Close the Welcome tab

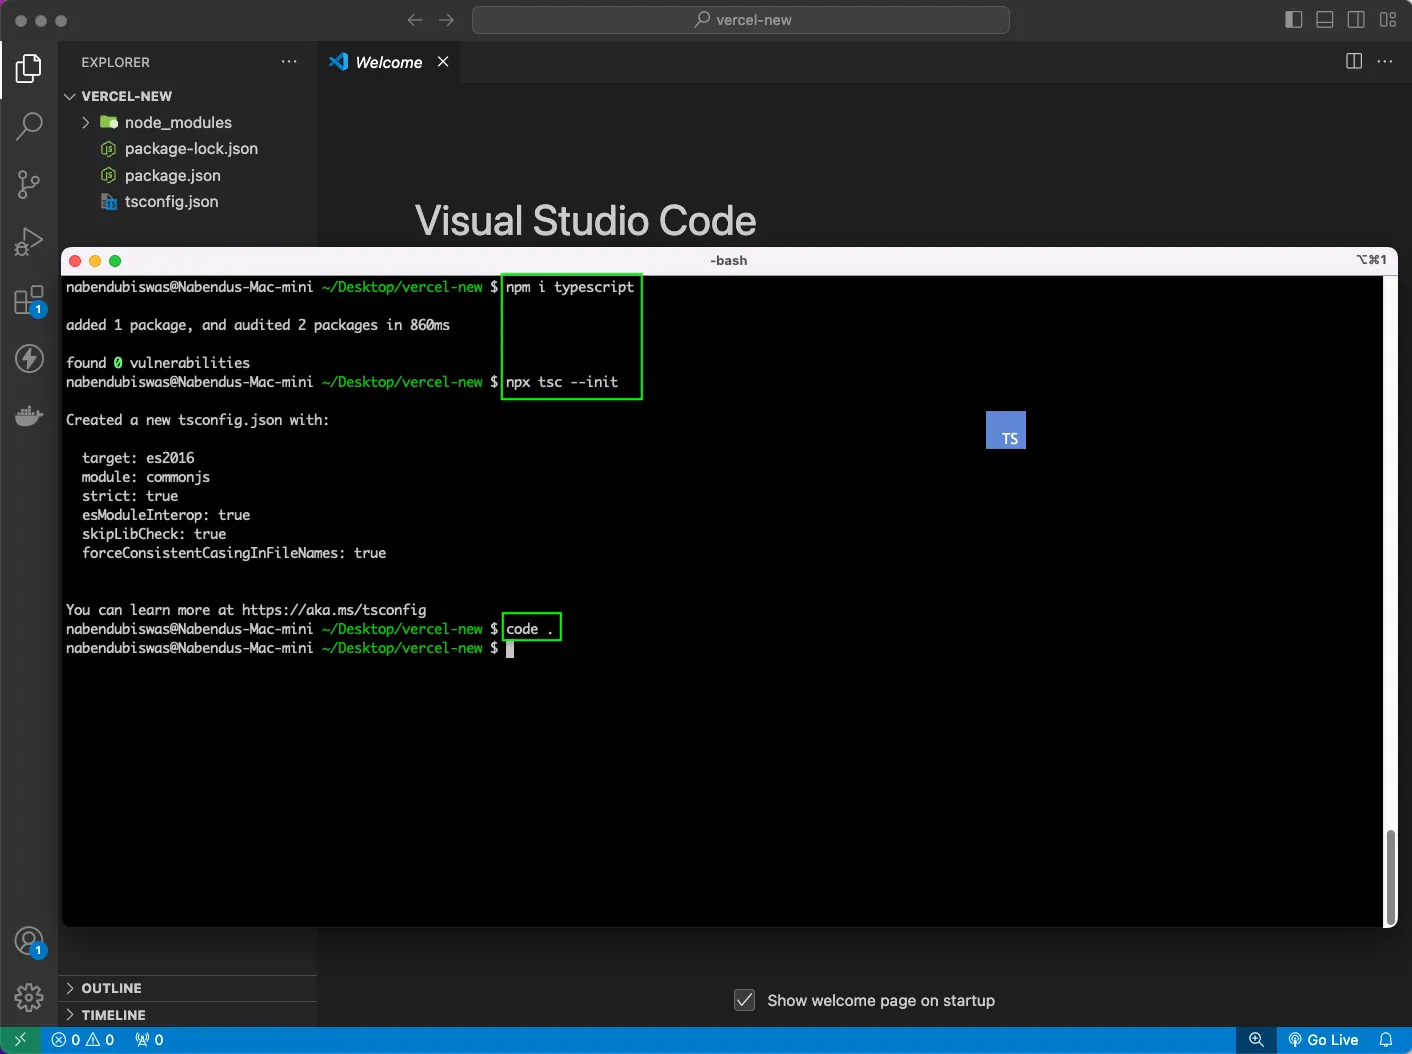(443, 62)
